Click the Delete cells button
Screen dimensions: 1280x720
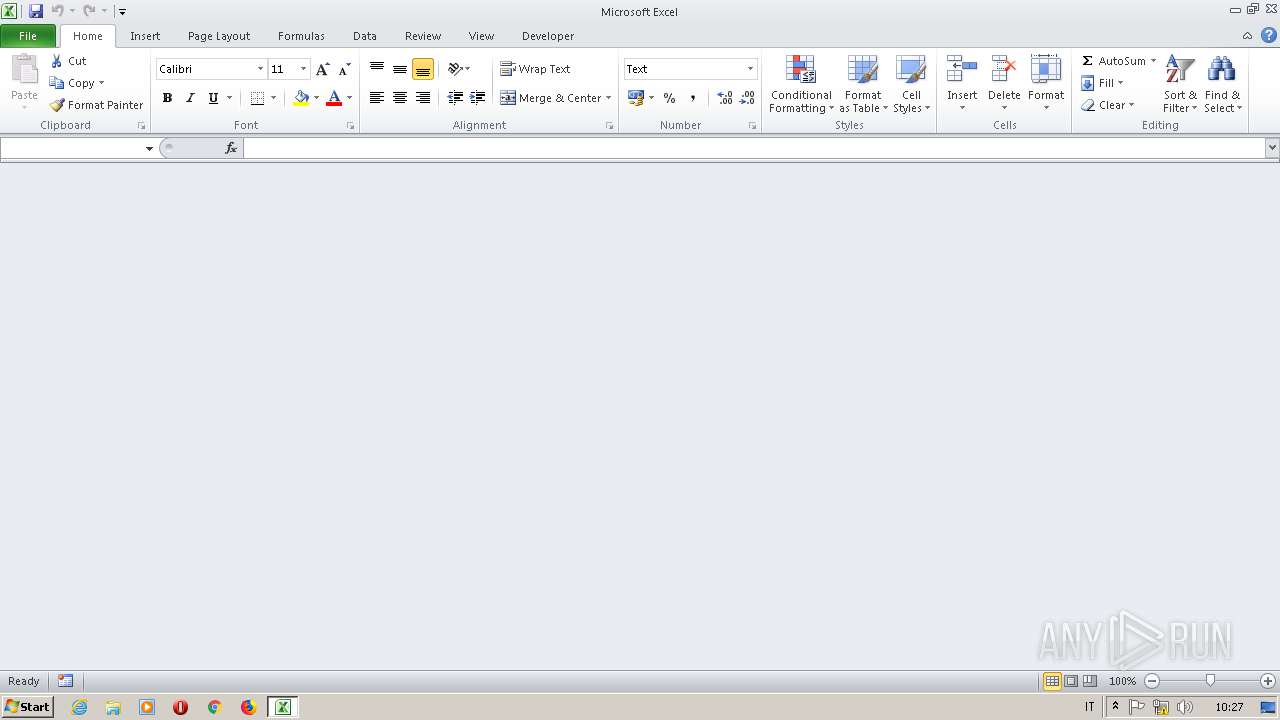[1004, 85]
